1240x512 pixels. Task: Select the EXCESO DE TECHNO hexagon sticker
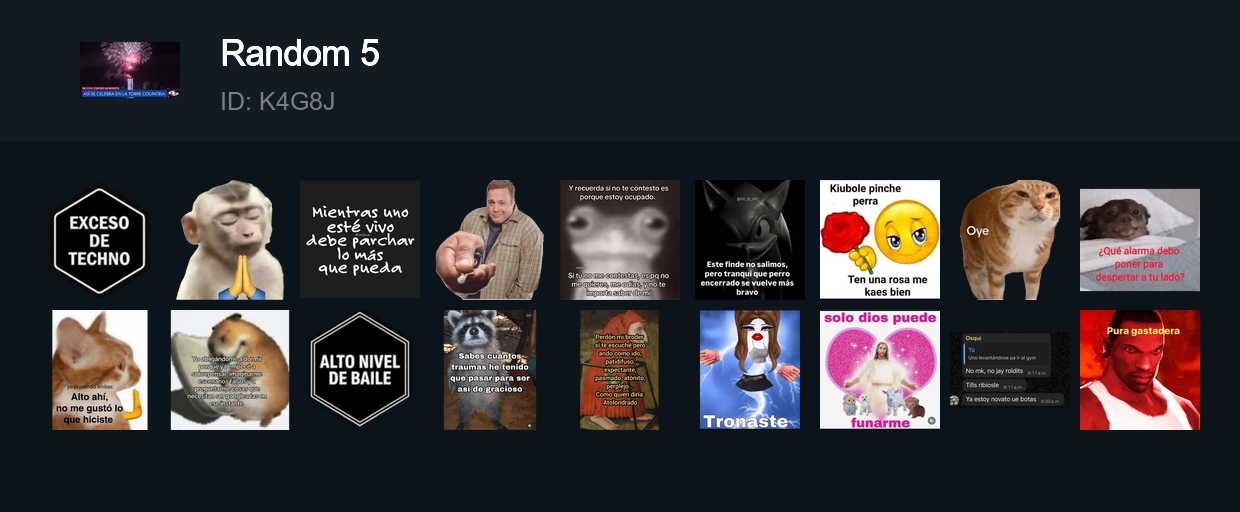(x=100, y=240)
